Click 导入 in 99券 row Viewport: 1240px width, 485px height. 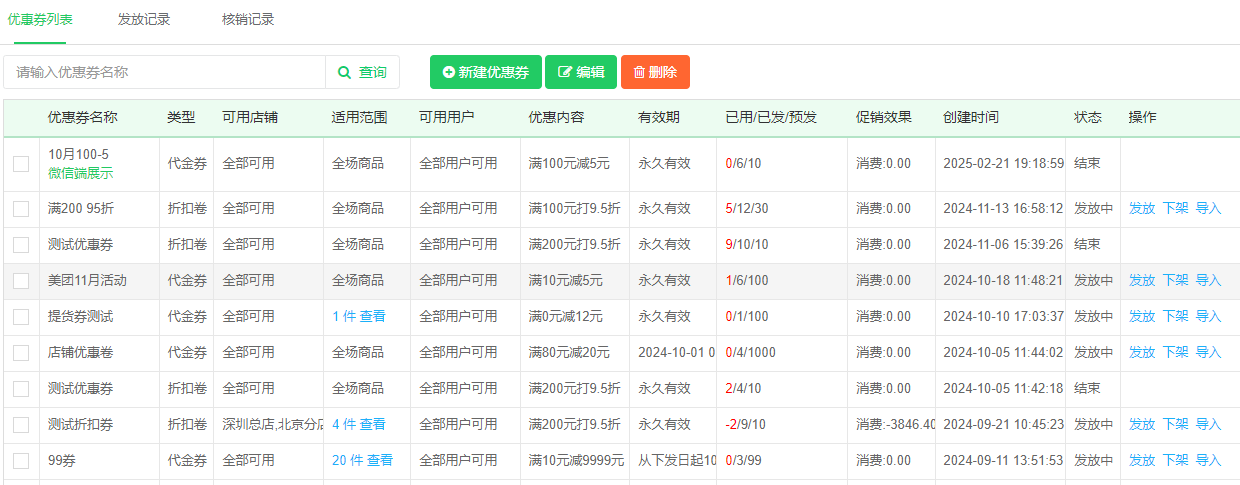coord(1209,461)
